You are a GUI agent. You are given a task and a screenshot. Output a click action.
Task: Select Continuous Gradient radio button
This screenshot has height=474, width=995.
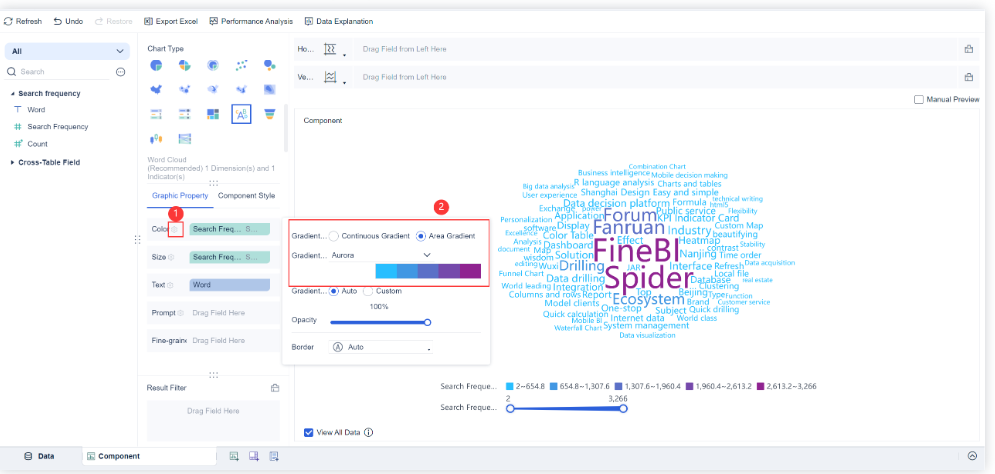pyautogui.click(x=334, y=236)
